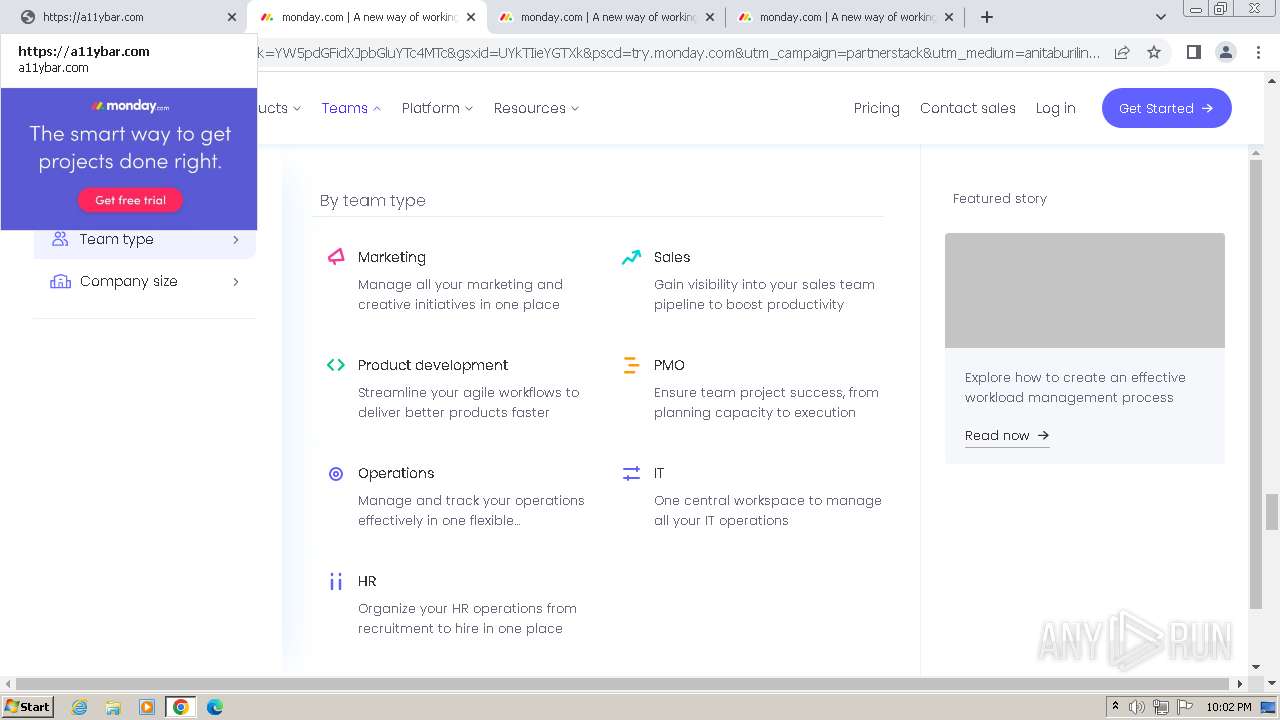Screen dimensions: 1280x720
Task: Open the PMO team link
Action: [x=670, y=365]
